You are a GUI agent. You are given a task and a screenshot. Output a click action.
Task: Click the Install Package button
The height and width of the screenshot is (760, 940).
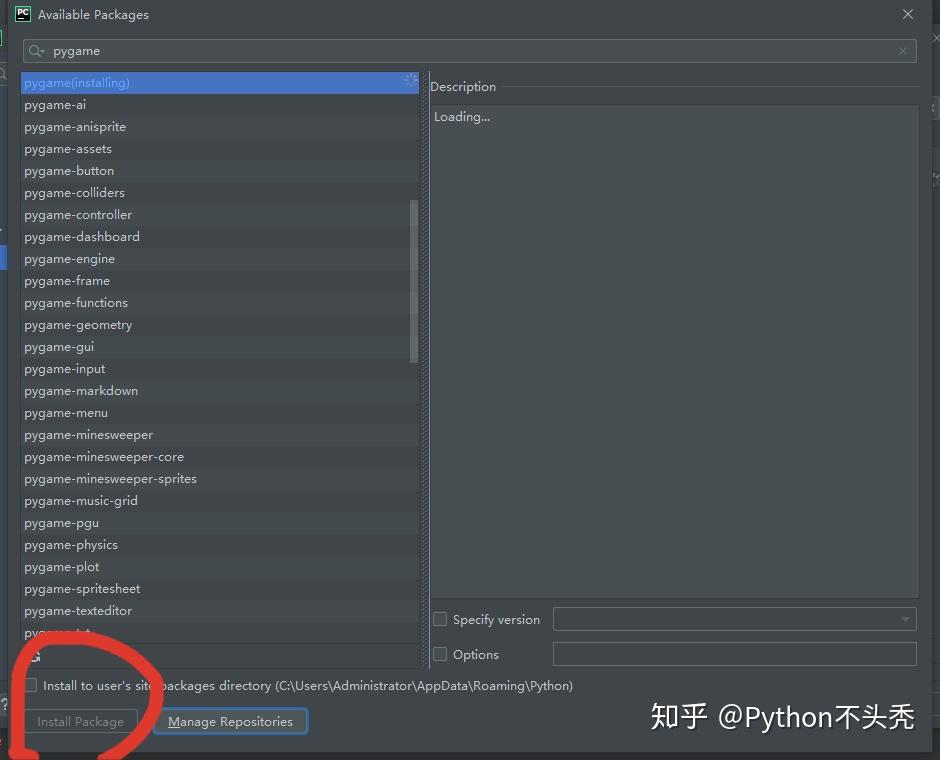[79, 720]
